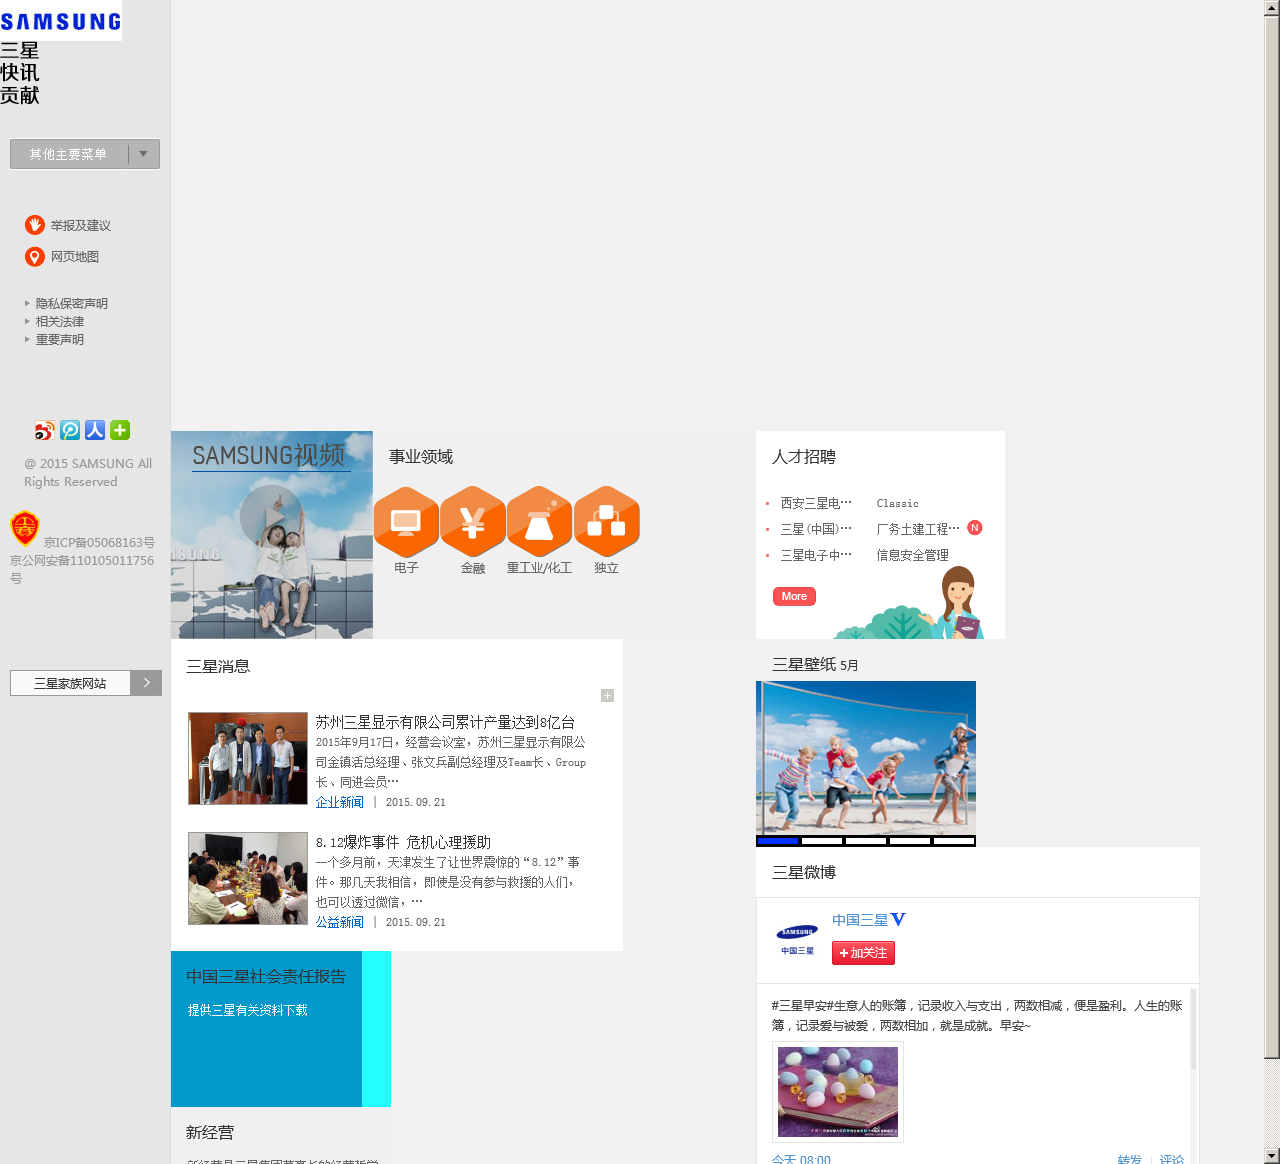Open the 公益新闻 category link

pyautogui.click(x=340, y=922)
